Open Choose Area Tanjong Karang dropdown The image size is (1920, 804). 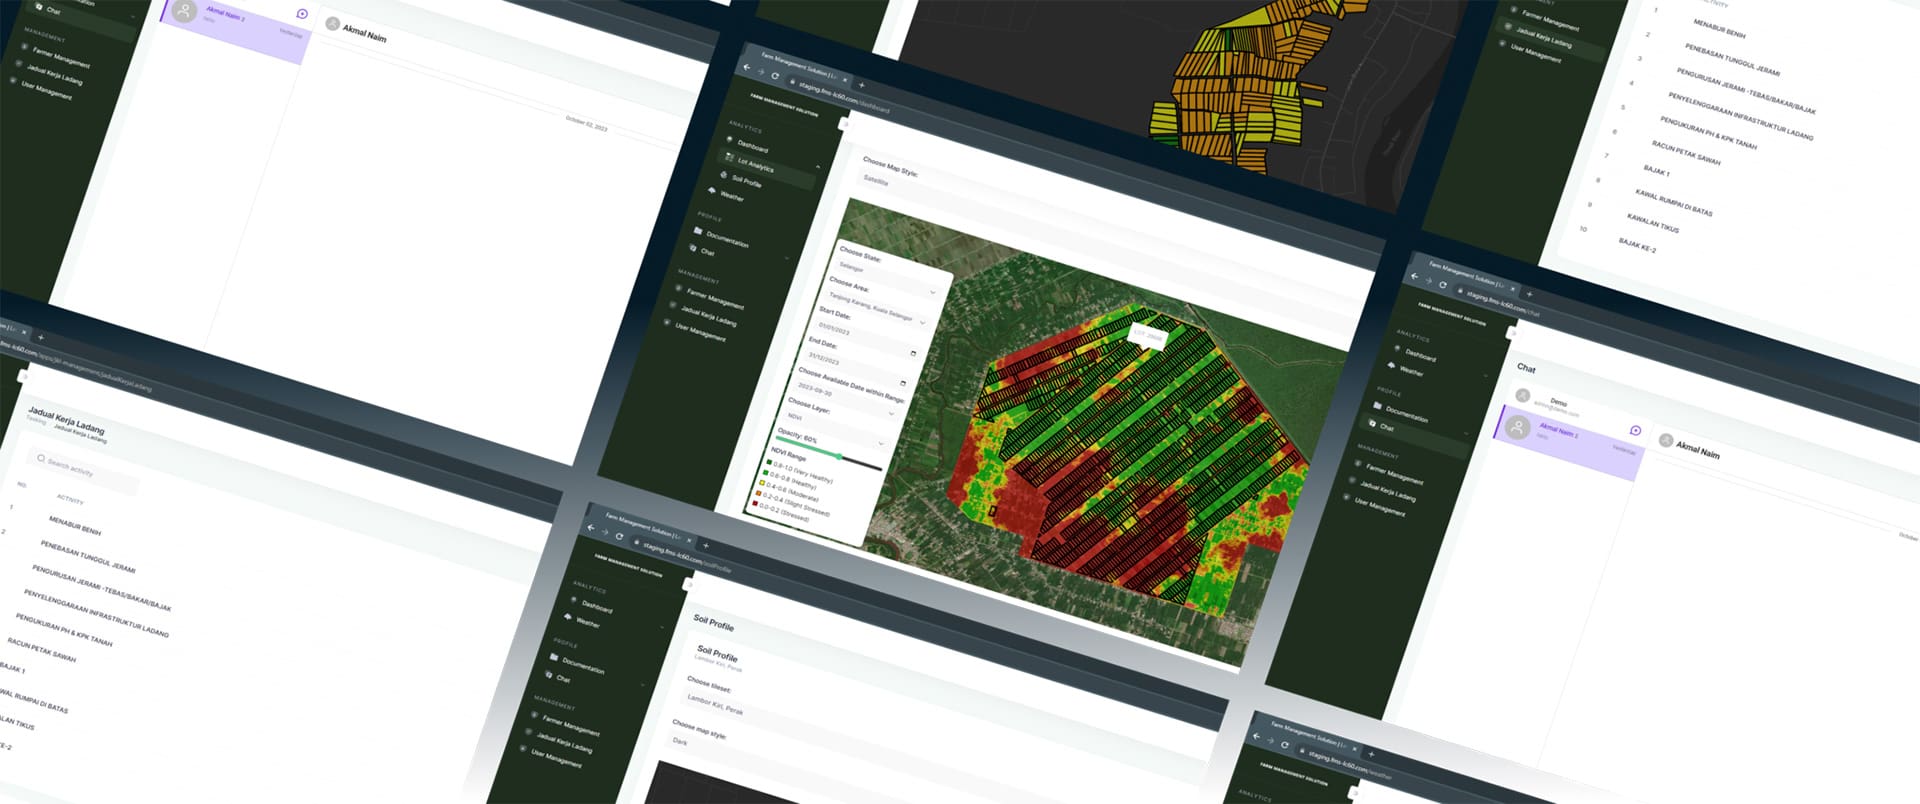877,308
